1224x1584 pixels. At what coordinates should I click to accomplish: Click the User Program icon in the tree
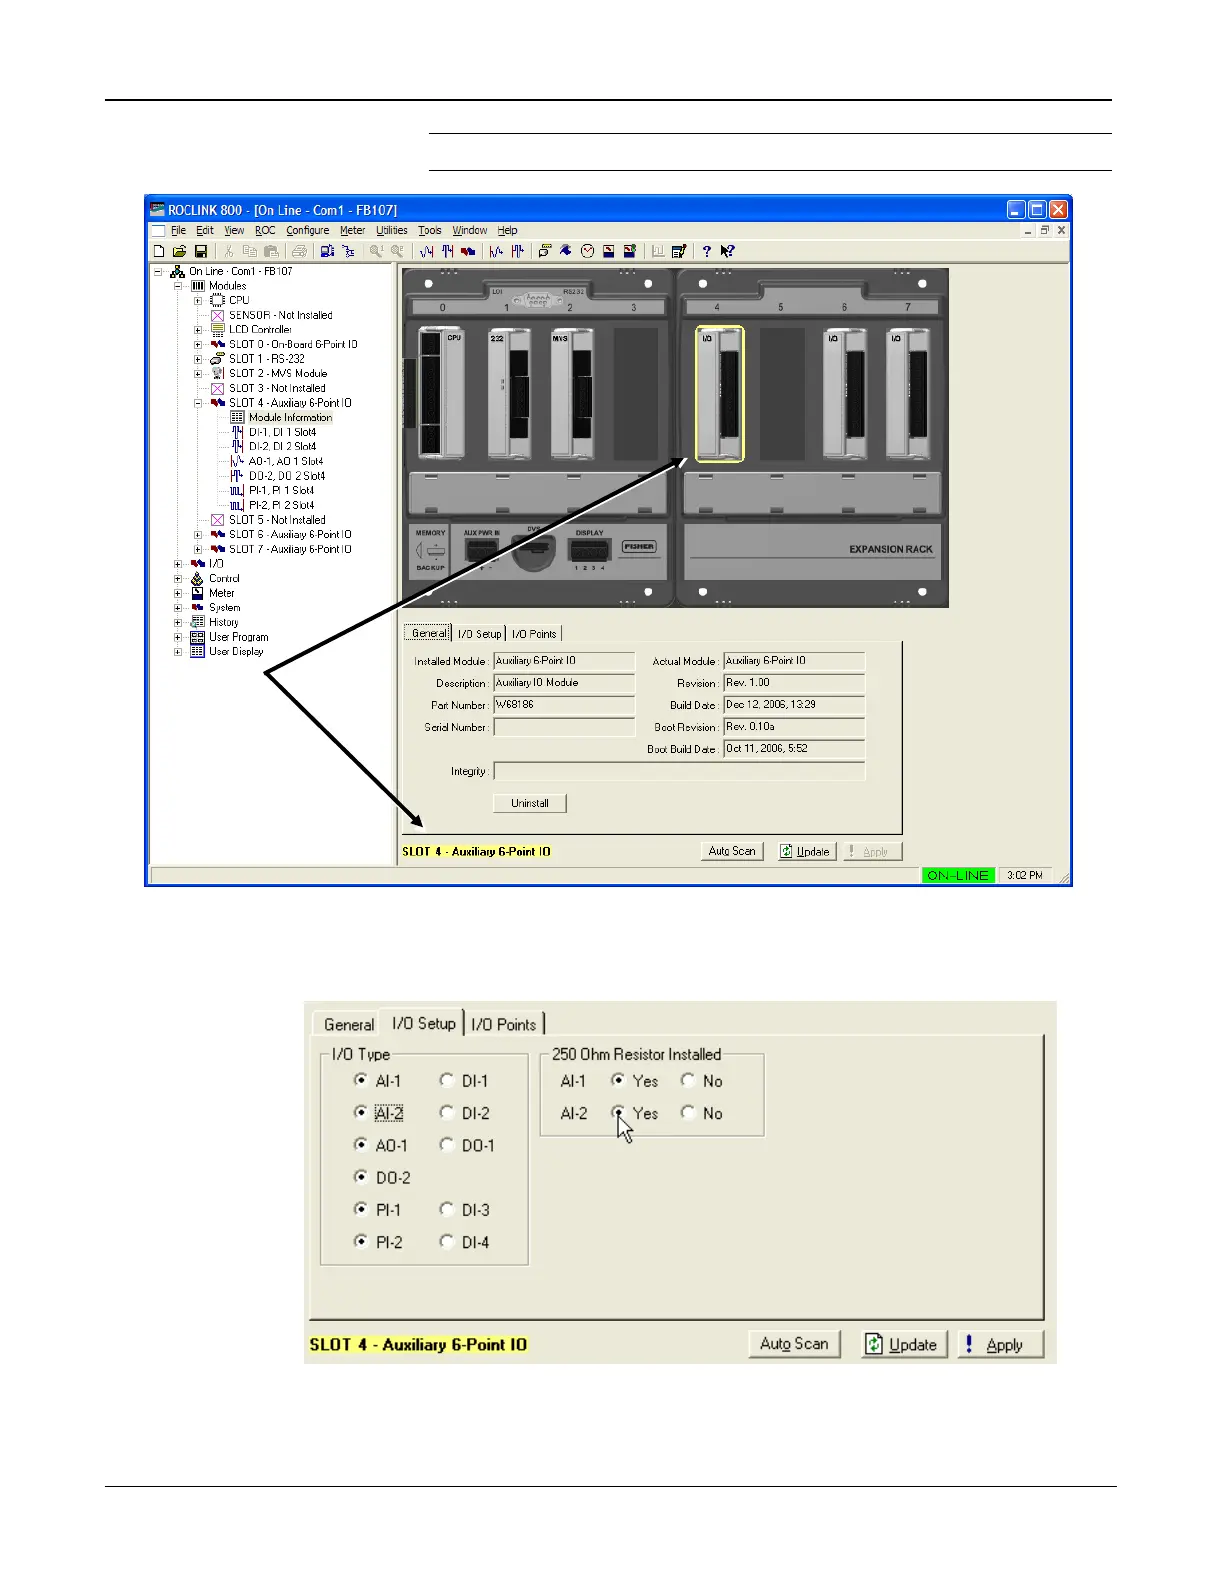click(x=197, y=637)
